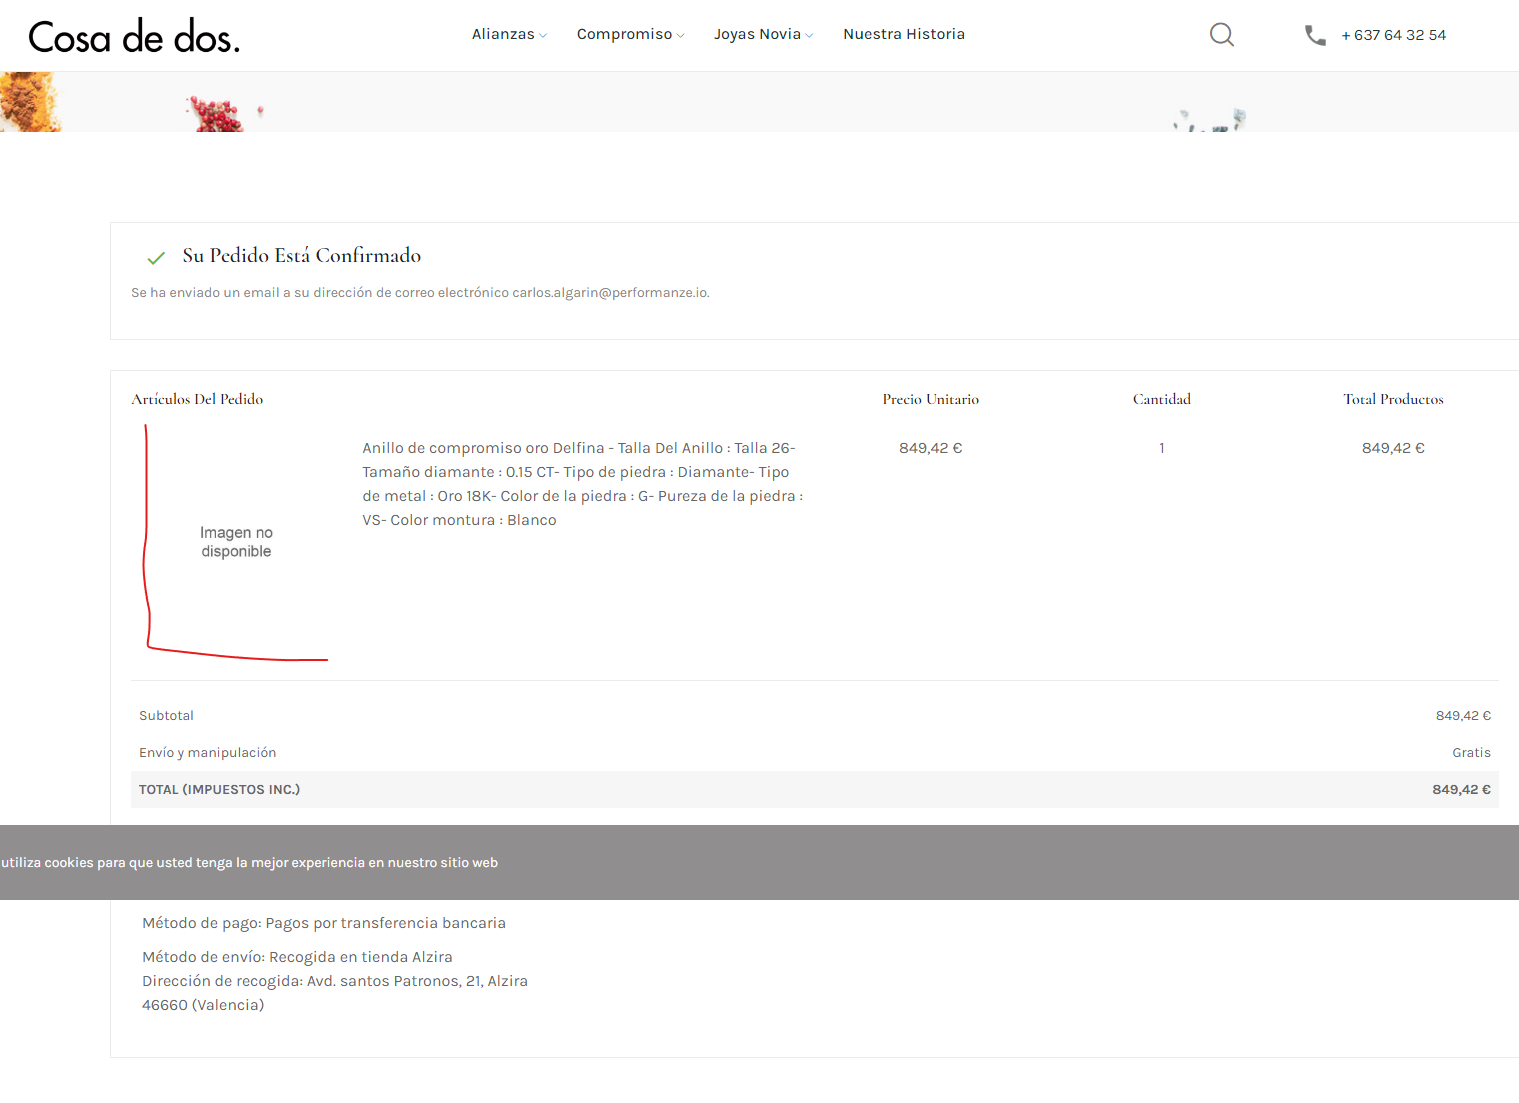Call the number + 637 64 32 54
The image size is (1519, 1103).
tap(1394, 35)
